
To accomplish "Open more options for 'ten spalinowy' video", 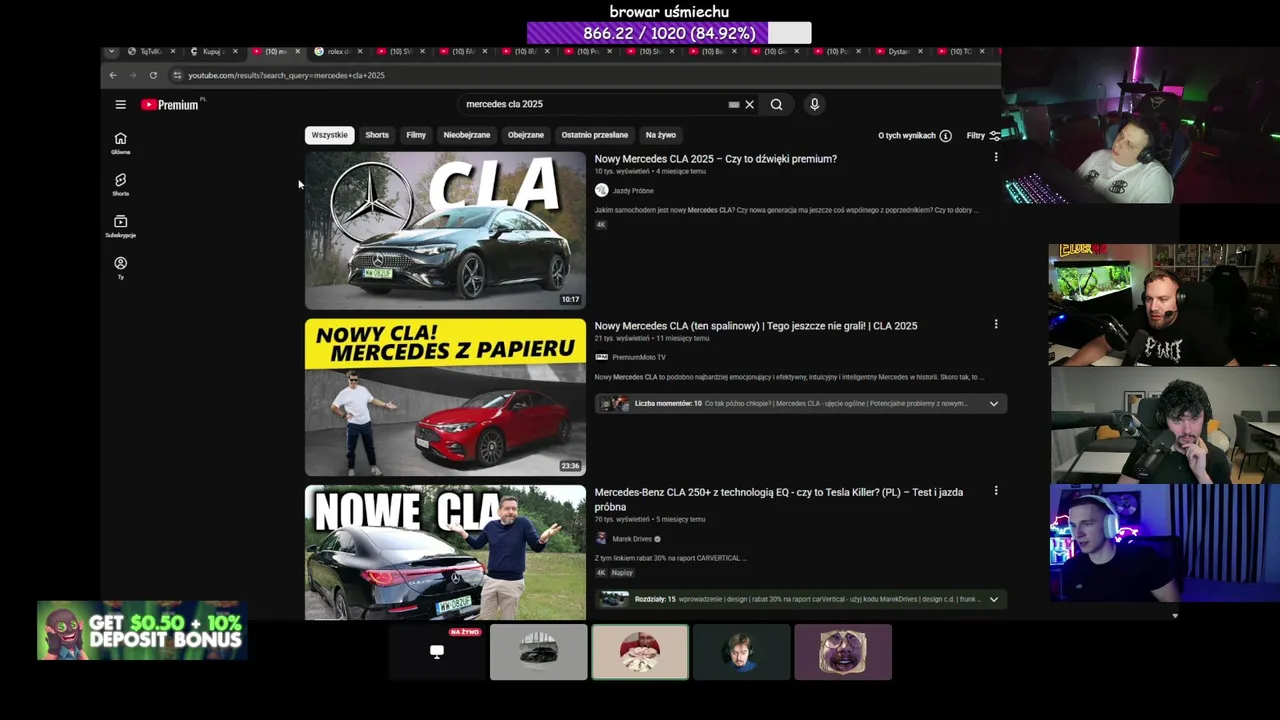I will click(995, 324).
